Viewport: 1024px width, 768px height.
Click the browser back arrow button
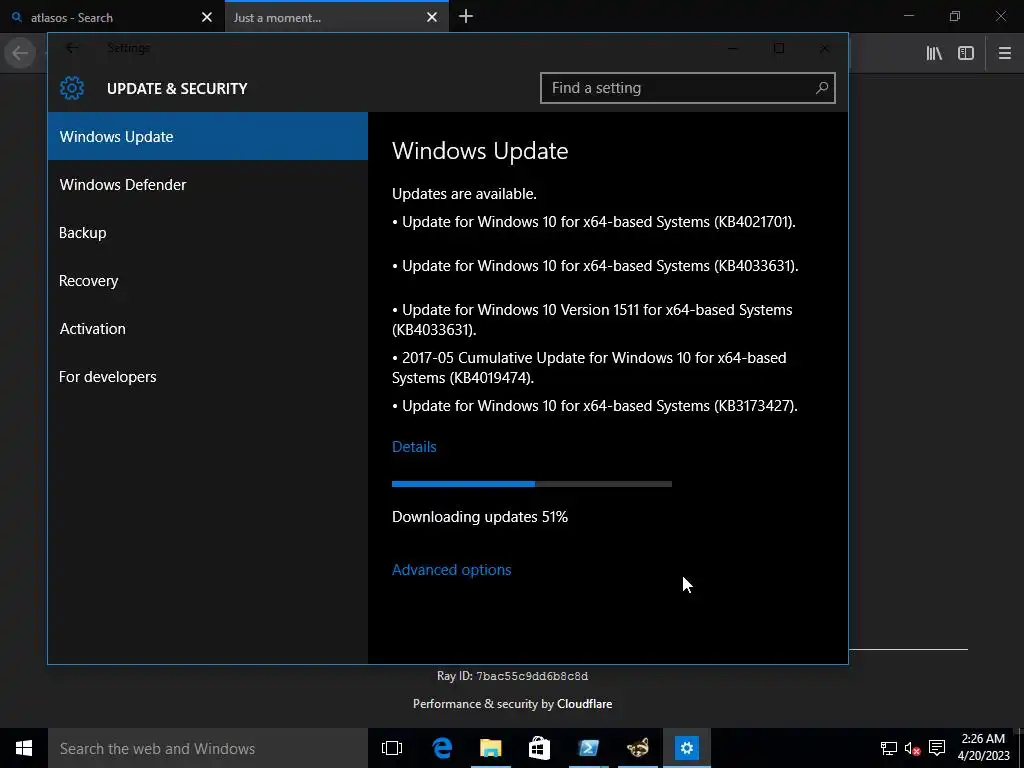(x=20, y=54)
